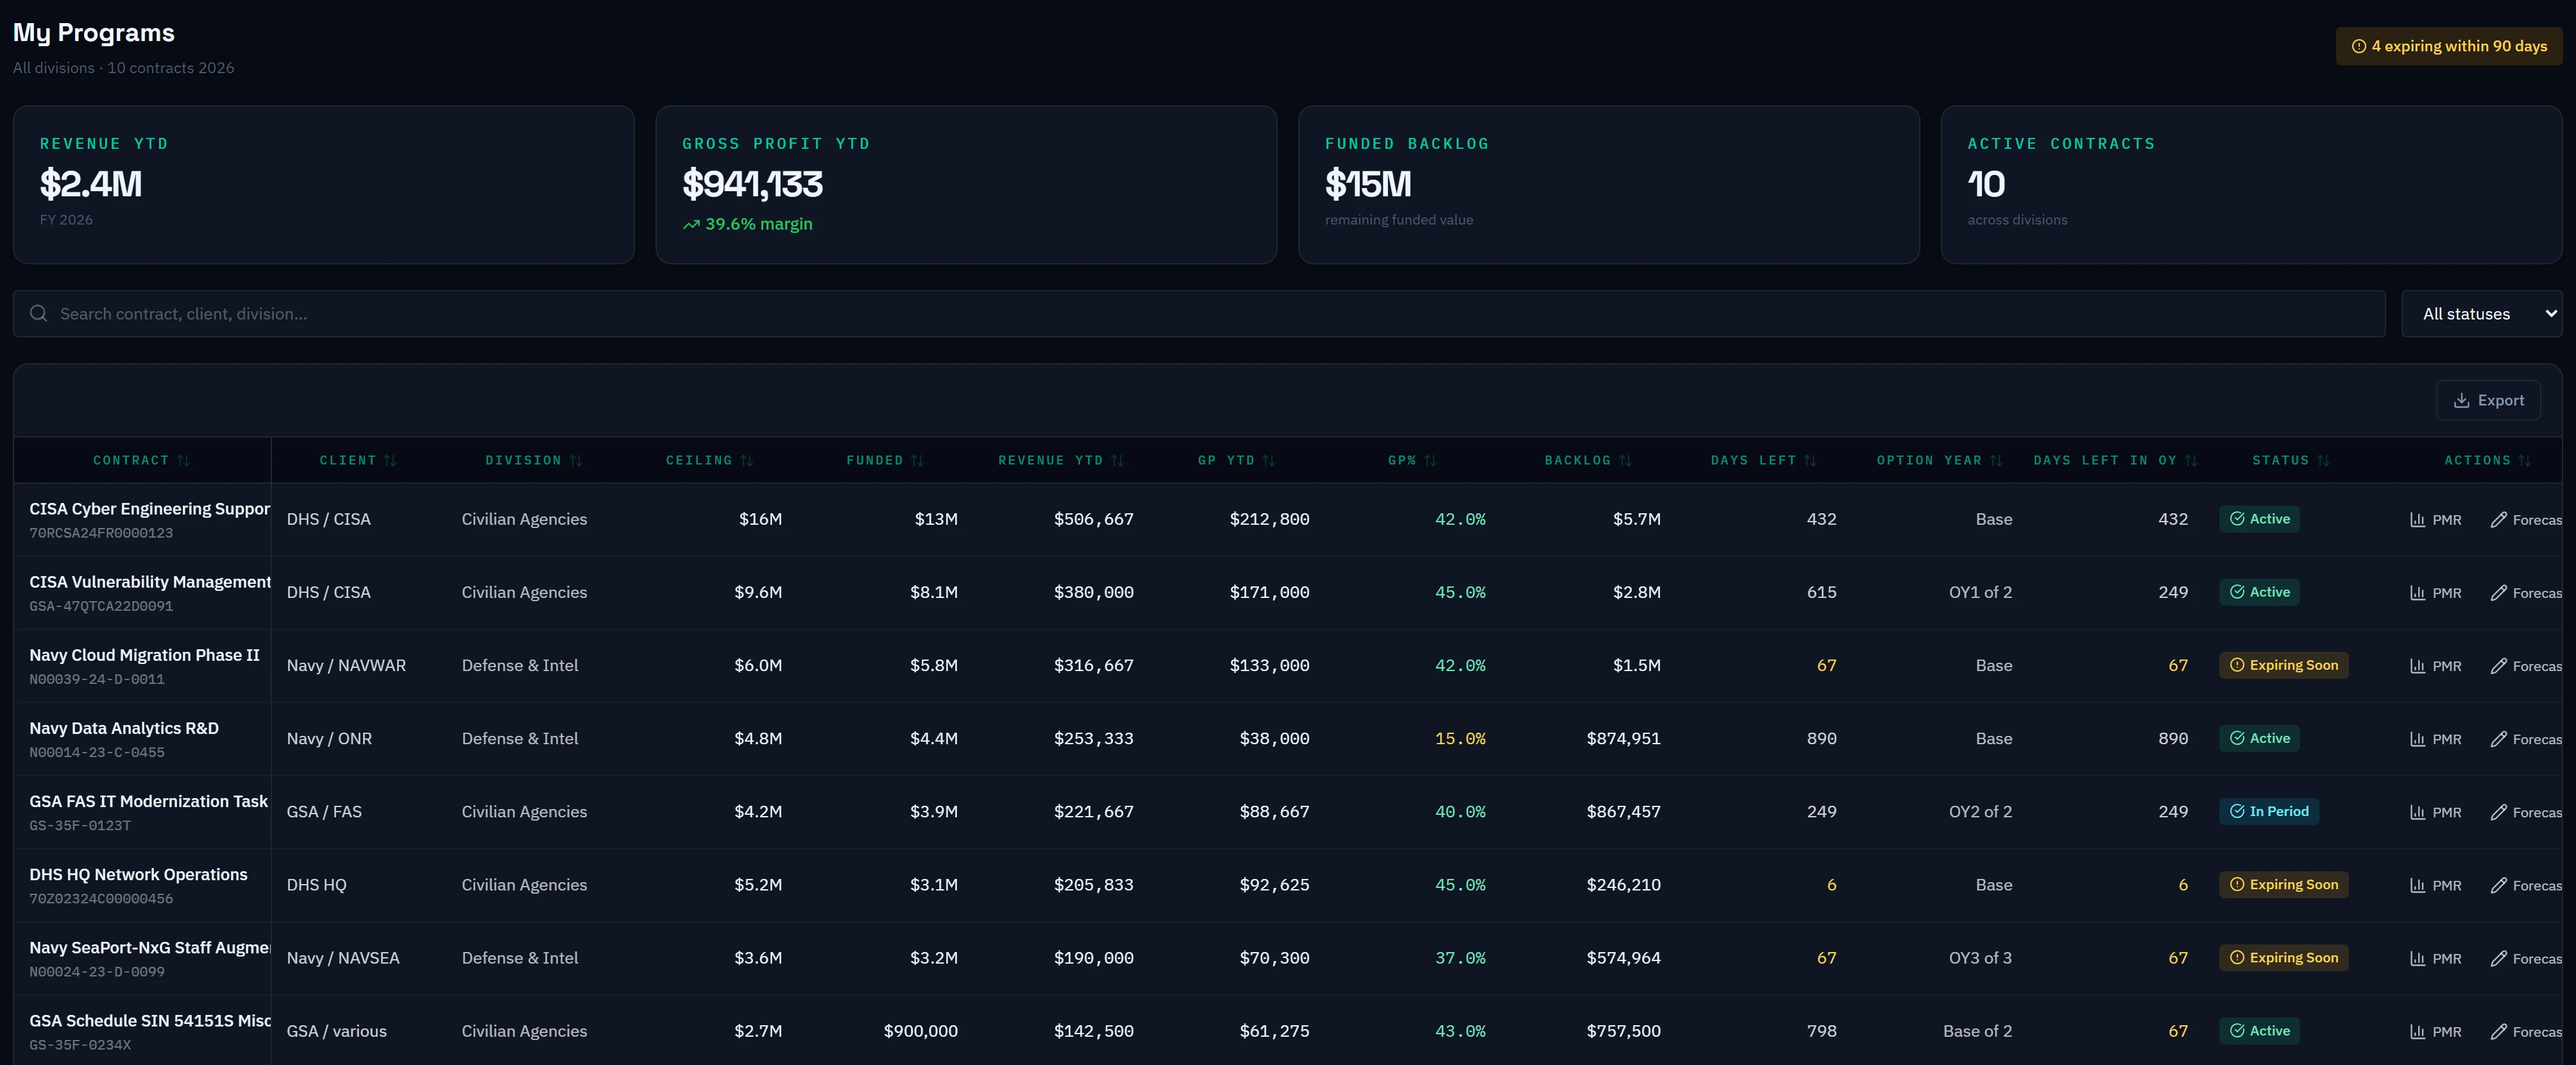
Task: Click the clock icon in expiring alert
Action: coord(2358,46)
